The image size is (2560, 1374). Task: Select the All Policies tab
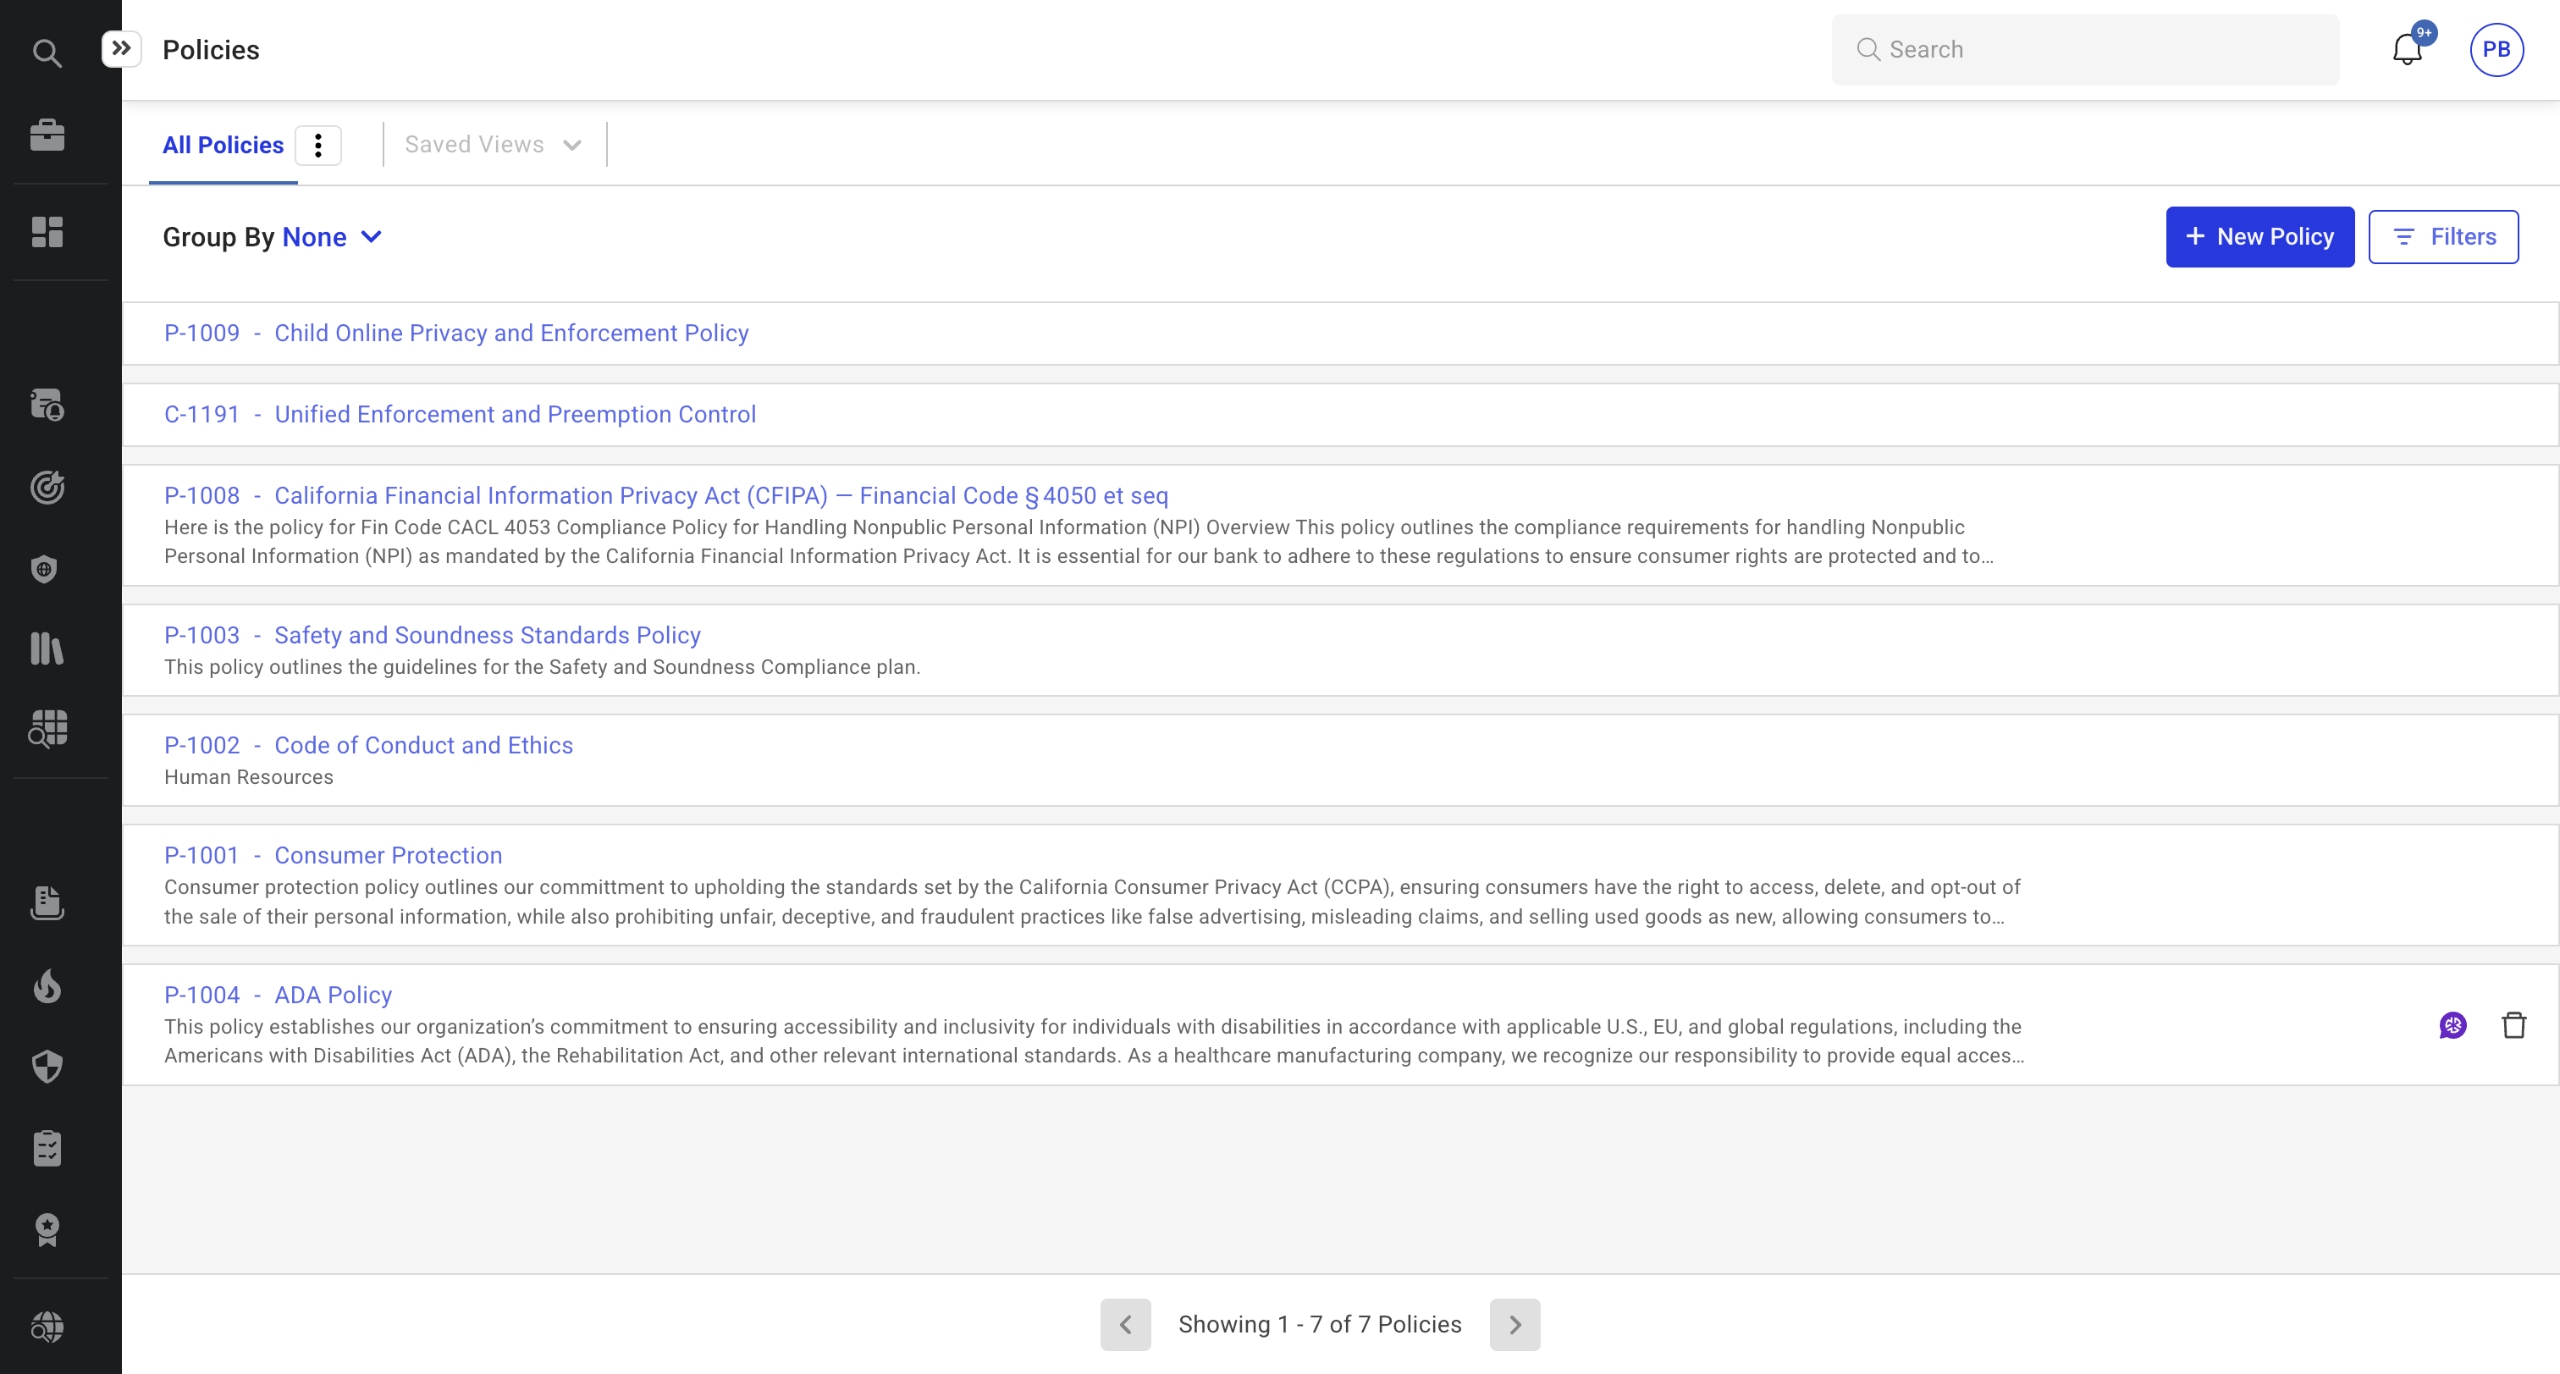(223, 146)
